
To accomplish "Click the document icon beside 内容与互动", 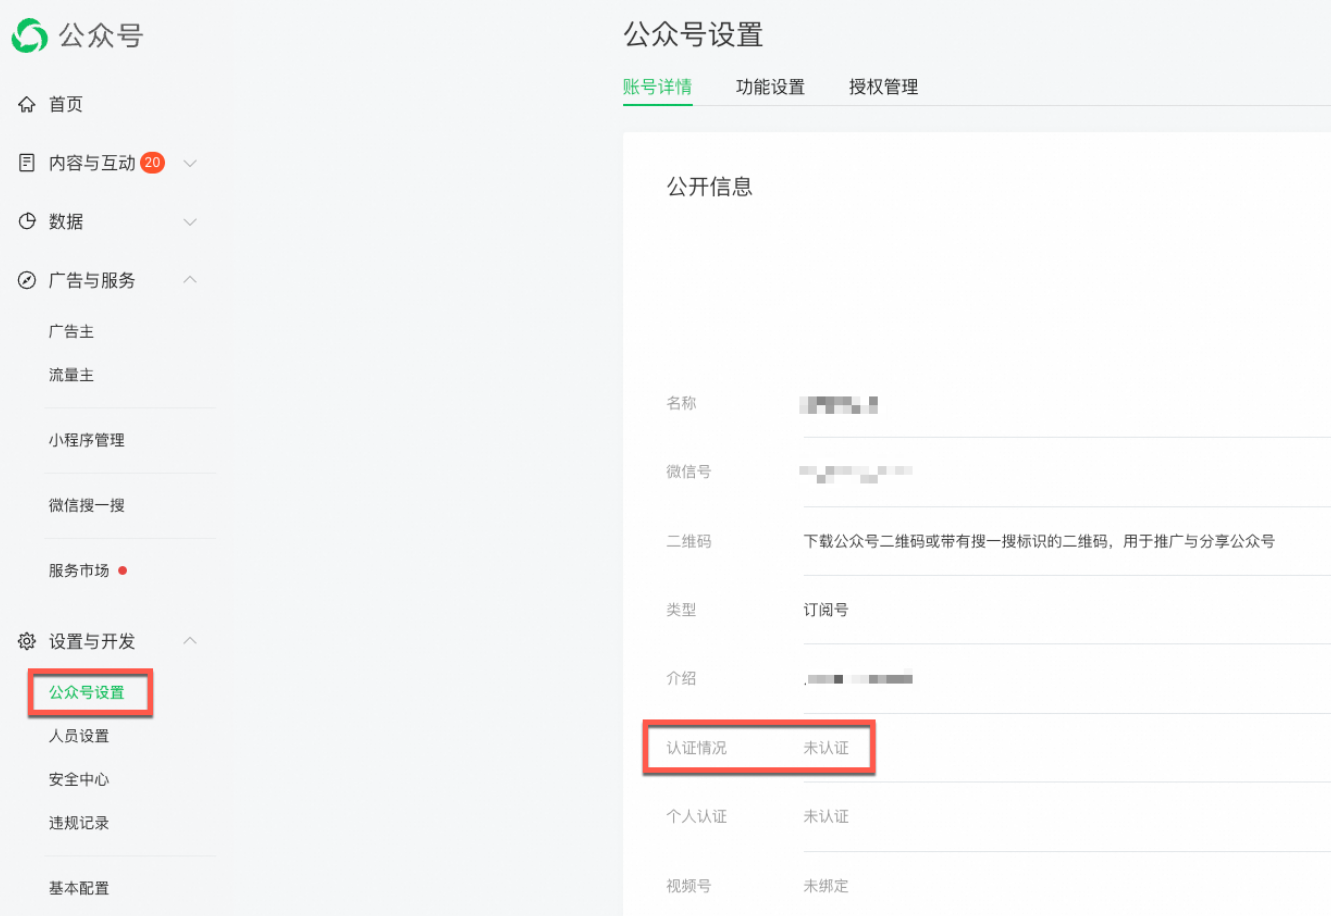I will pyautogui.click(x=27, y=163).
